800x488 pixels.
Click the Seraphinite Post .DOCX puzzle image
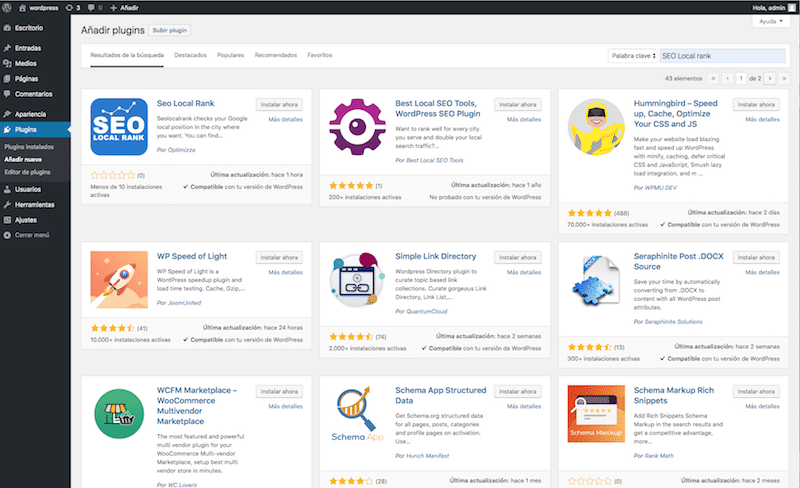coord(596,280)
